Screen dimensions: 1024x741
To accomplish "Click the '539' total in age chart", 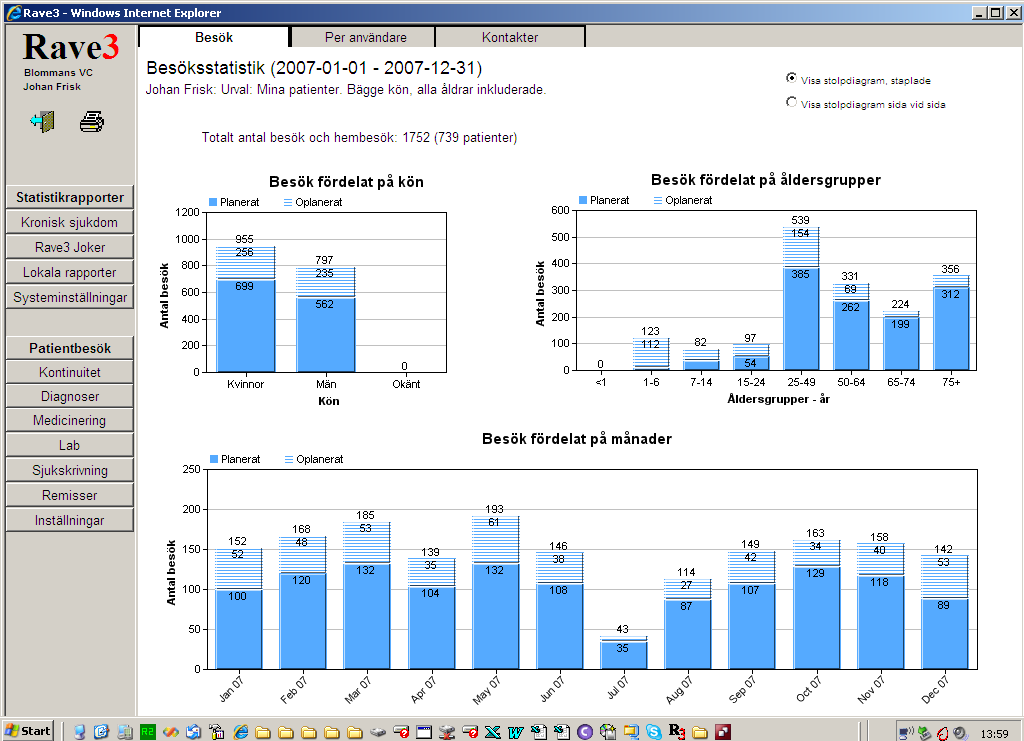I will point(800,220).
